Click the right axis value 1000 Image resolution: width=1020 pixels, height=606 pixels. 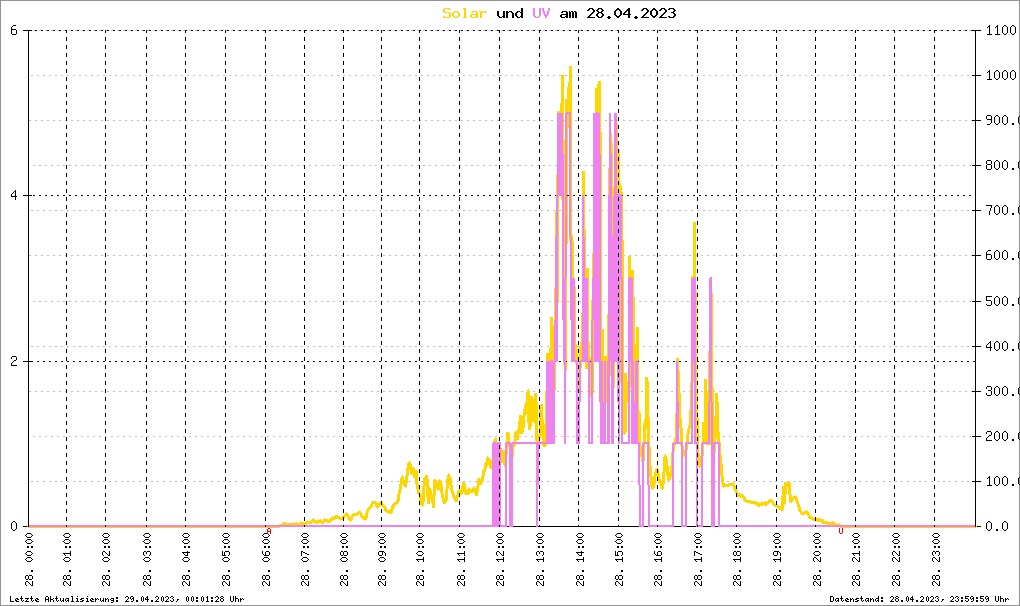coord(999,75)
